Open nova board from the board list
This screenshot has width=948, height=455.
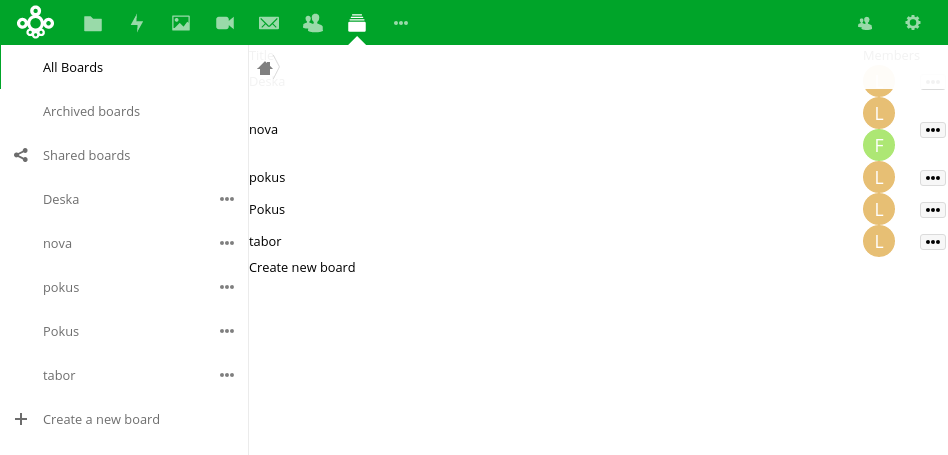click(x=264, y=129)
